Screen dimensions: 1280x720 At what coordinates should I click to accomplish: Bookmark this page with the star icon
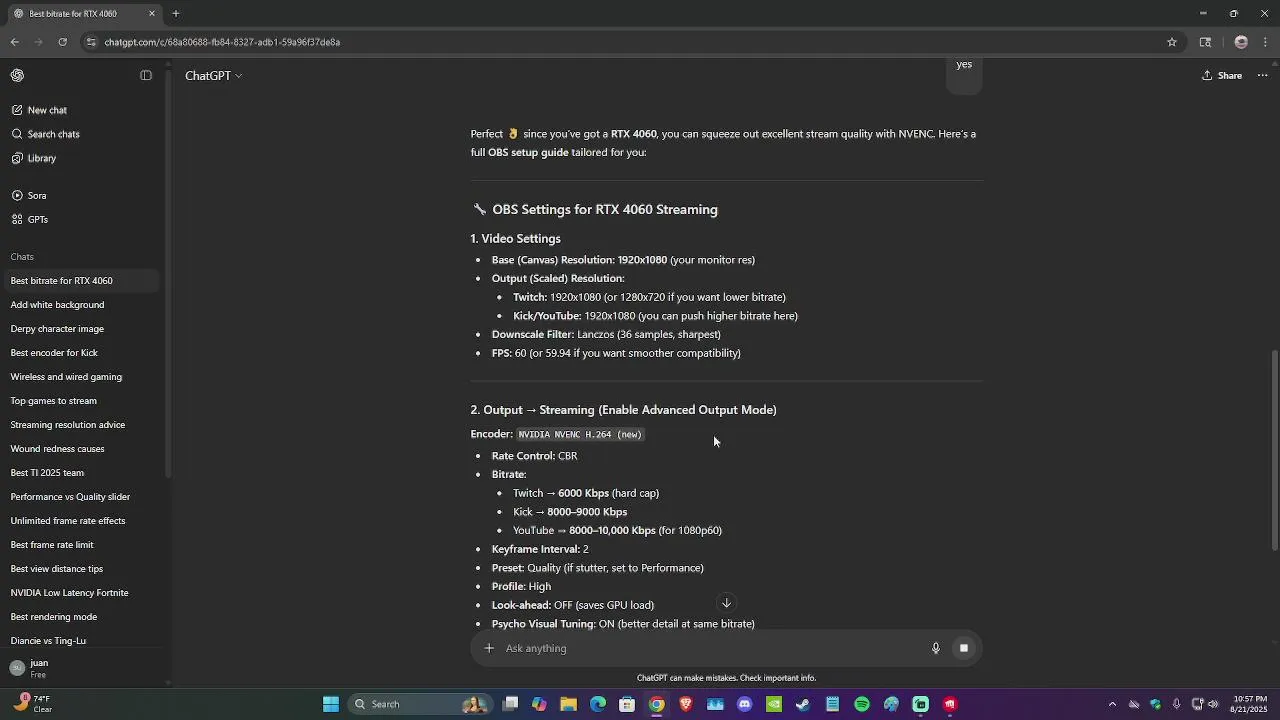tap(1172, 42)
